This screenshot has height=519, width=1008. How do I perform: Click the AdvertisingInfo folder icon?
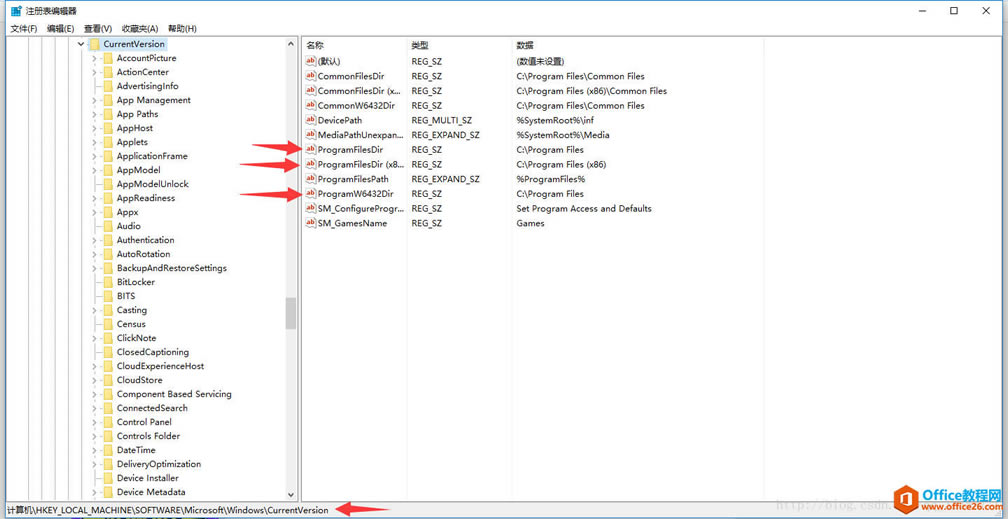coord(107,86)
